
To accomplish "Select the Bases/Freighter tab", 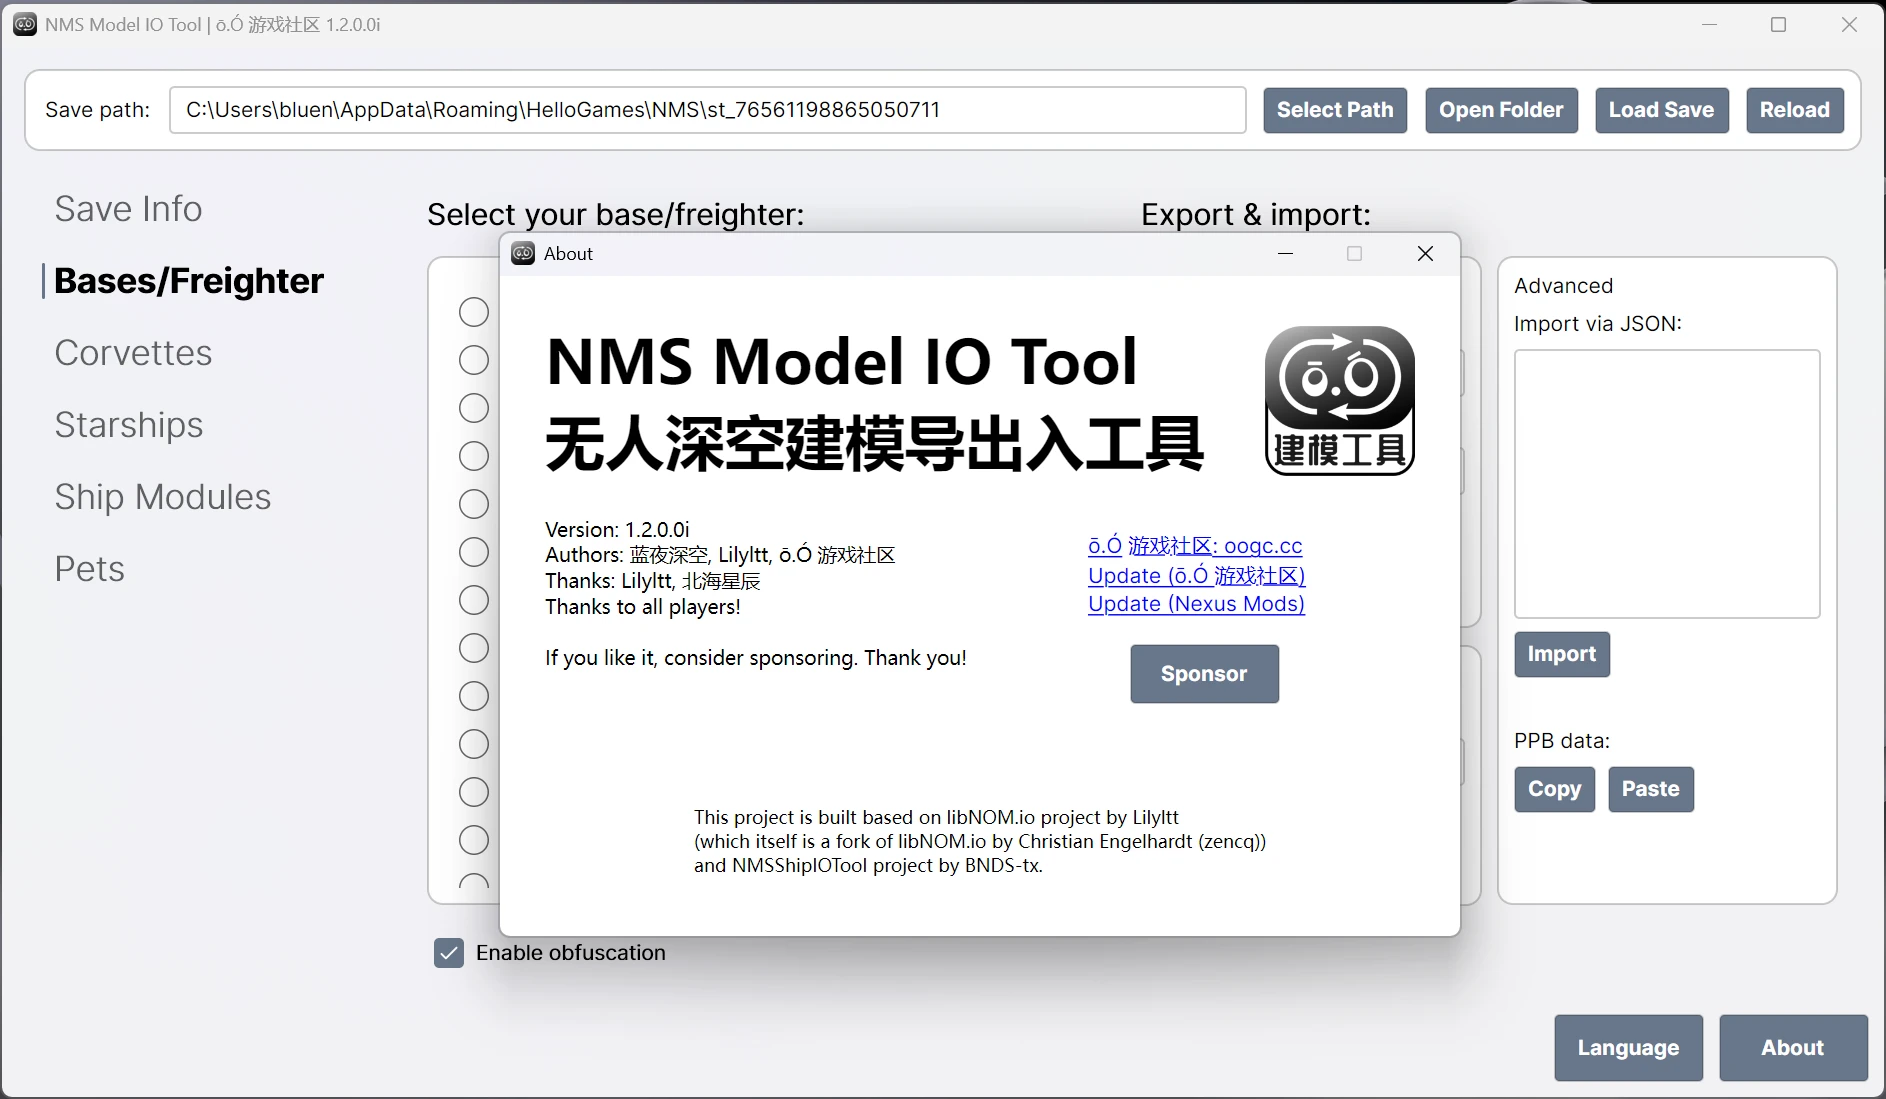I will pos(189,281).
